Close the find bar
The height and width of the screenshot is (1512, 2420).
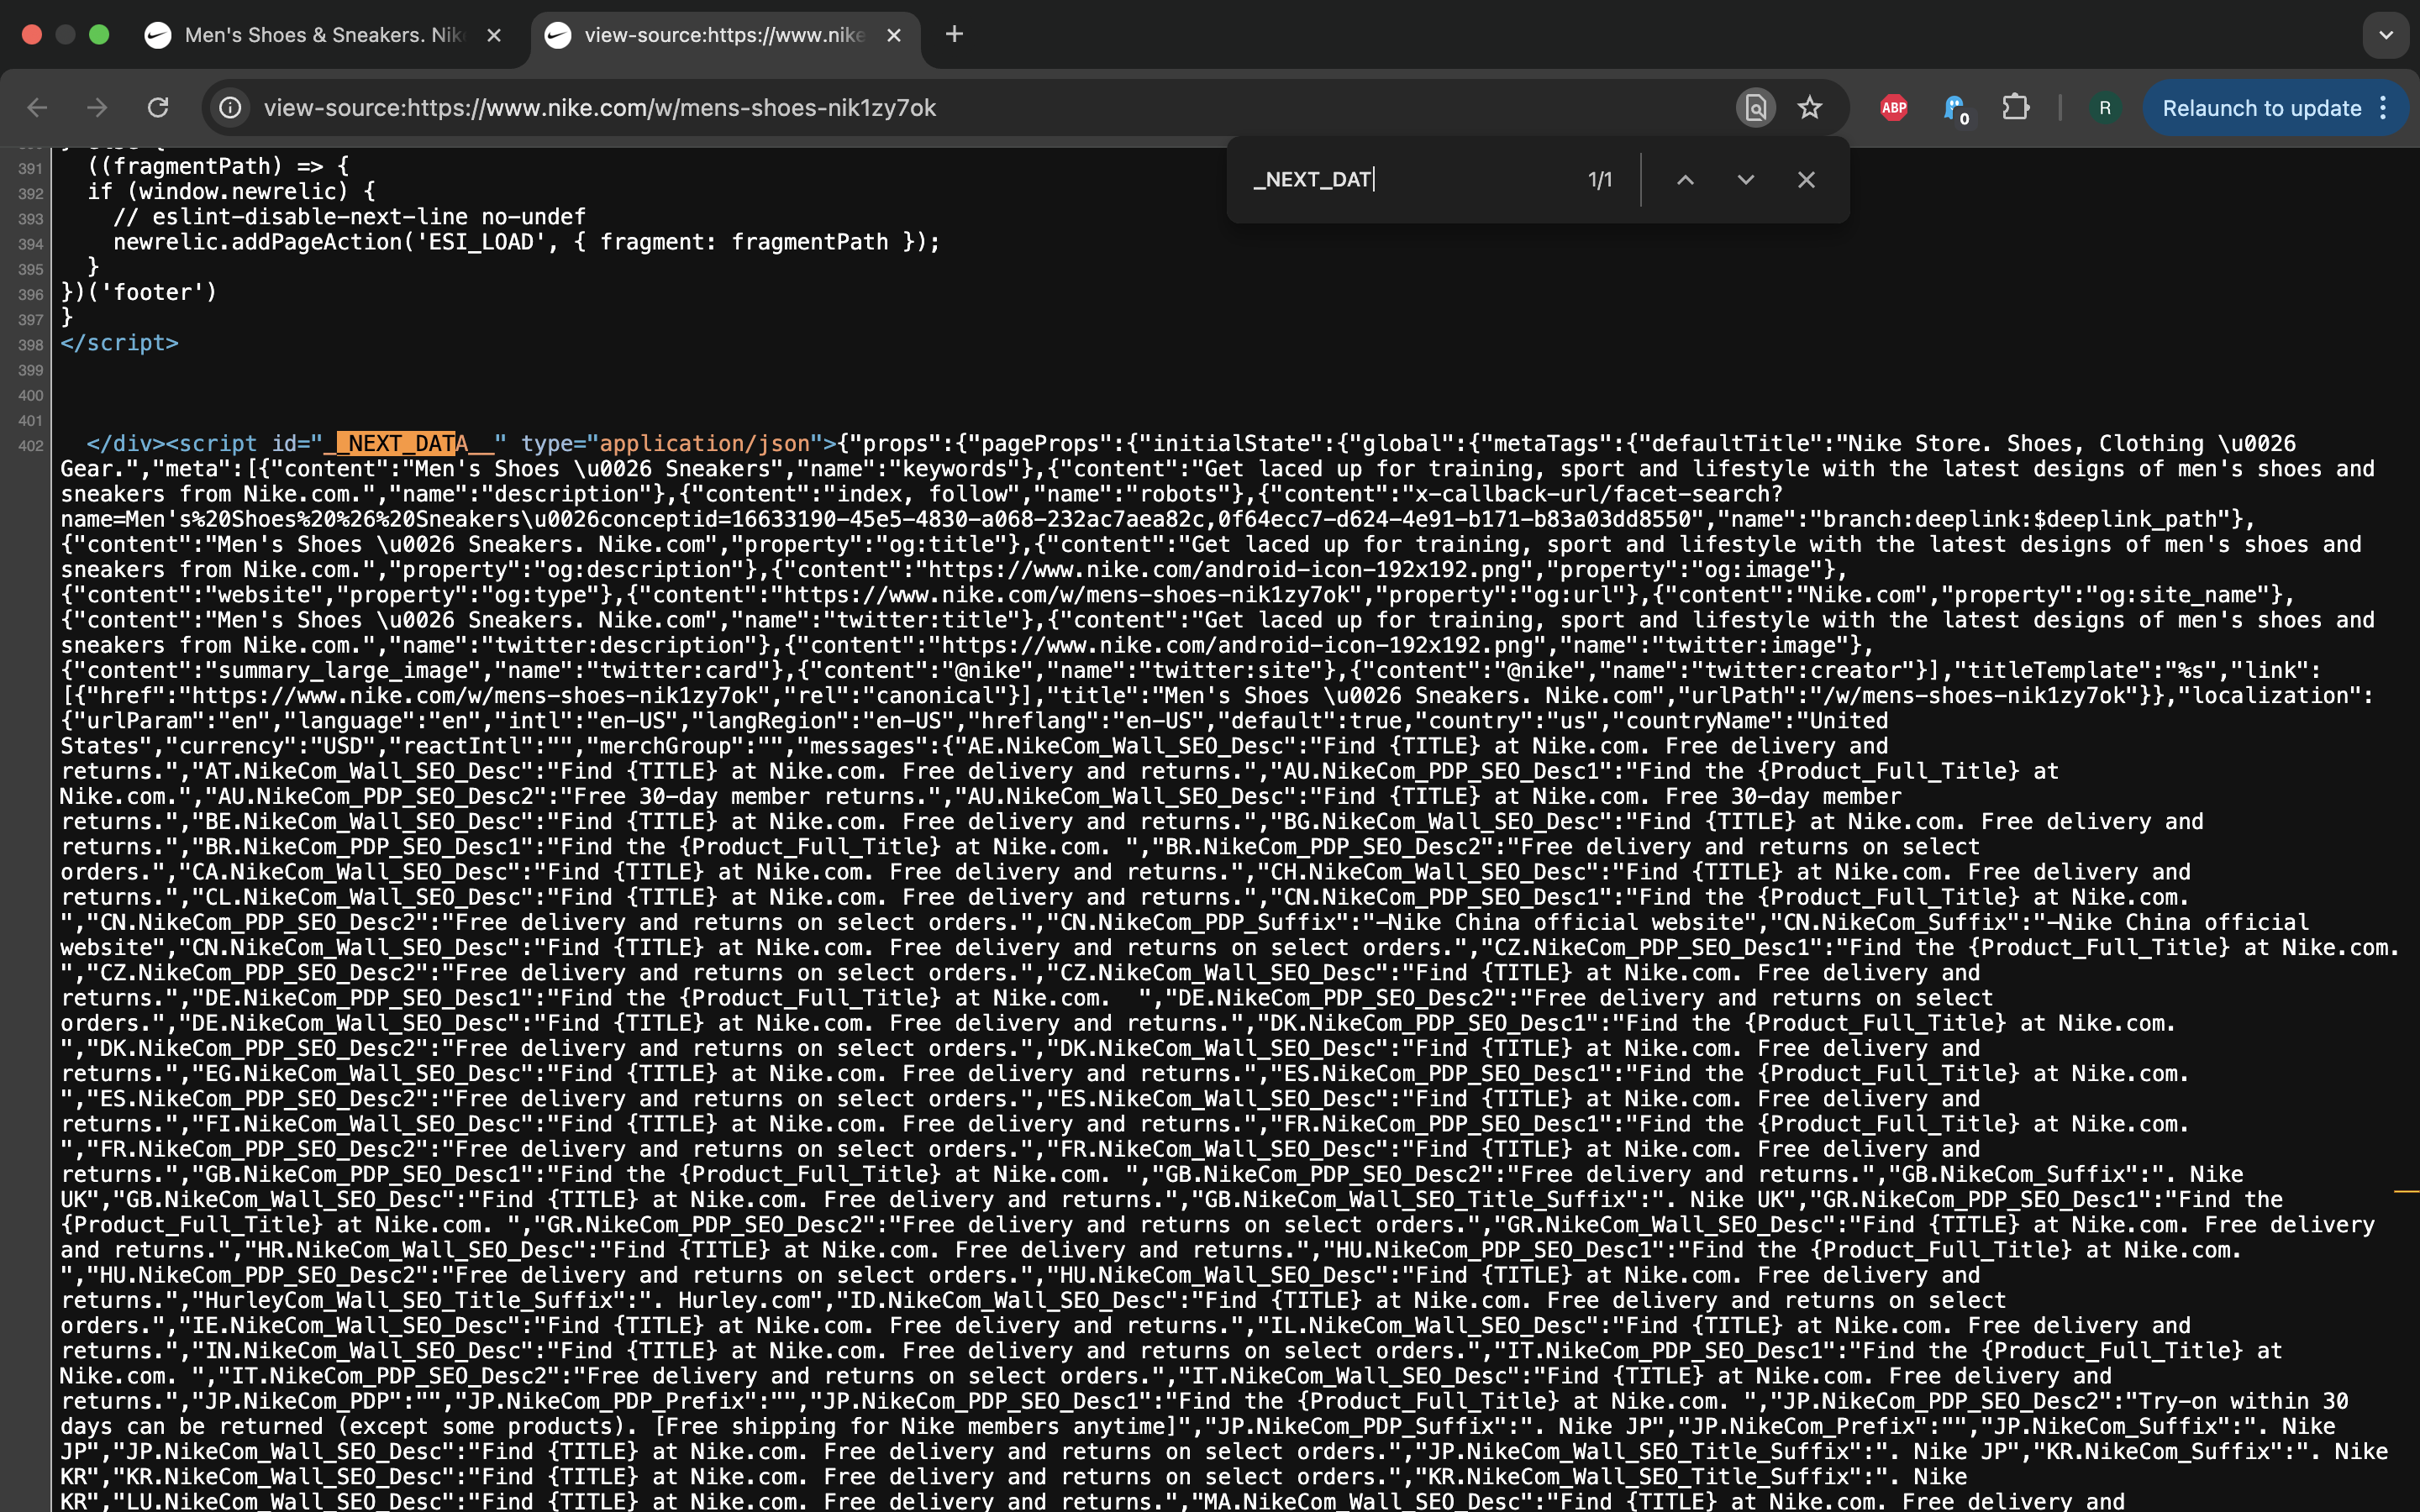(x=1805, y=180)
